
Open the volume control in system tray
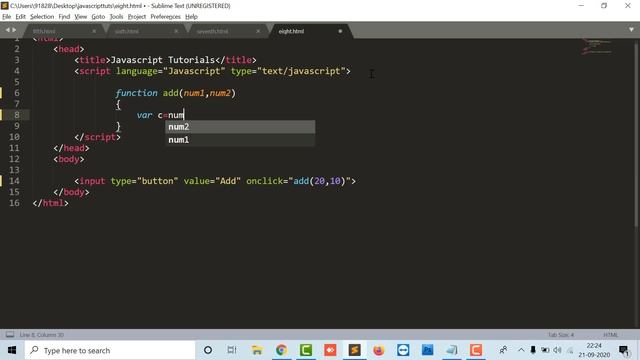[x=557, y=350]
